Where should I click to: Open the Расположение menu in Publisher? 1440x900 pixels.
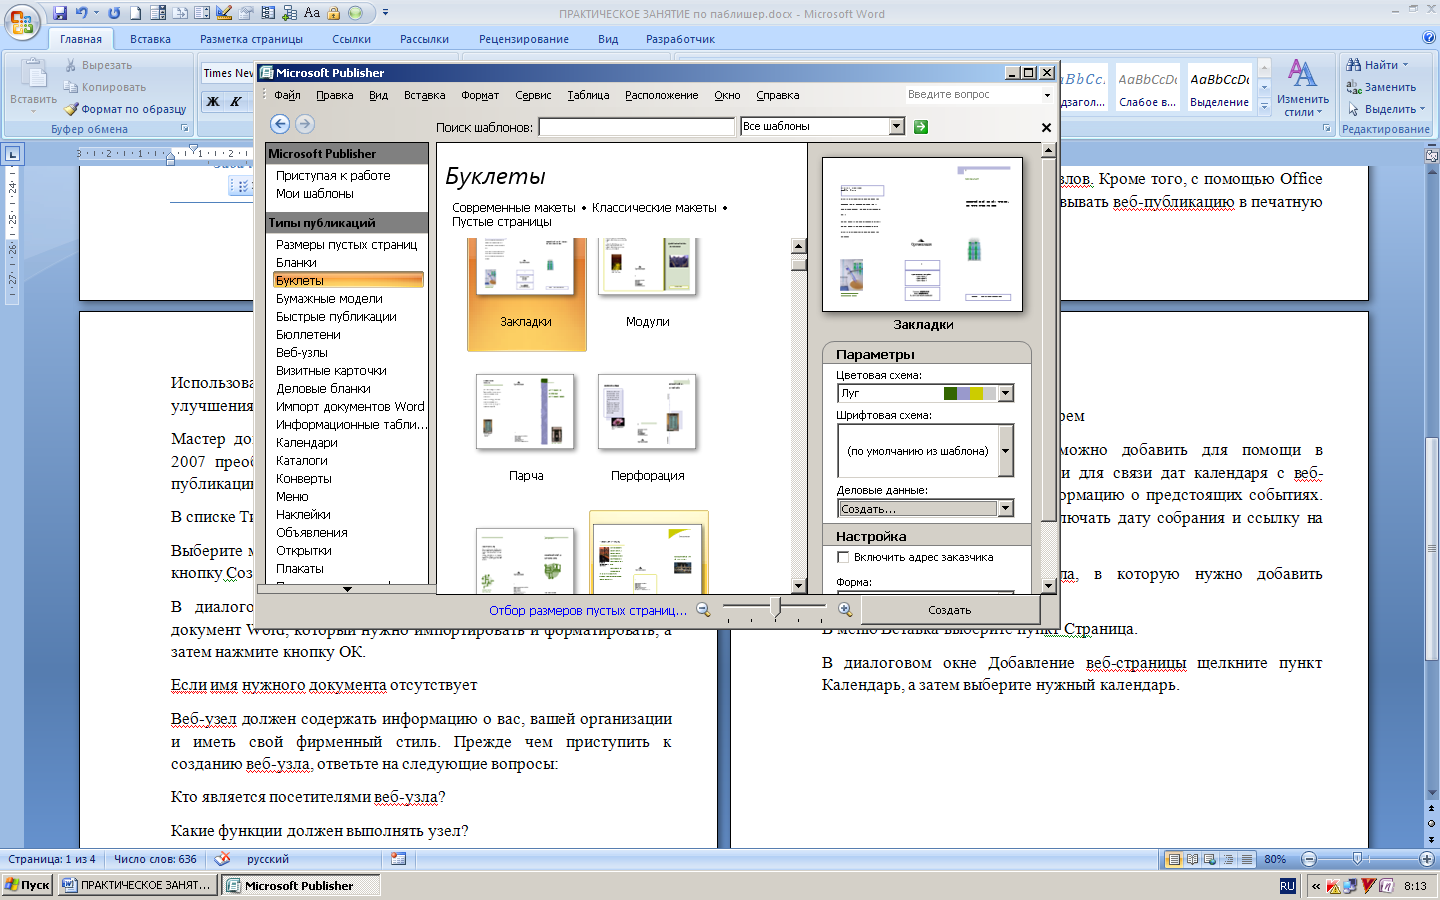[661, 95]
